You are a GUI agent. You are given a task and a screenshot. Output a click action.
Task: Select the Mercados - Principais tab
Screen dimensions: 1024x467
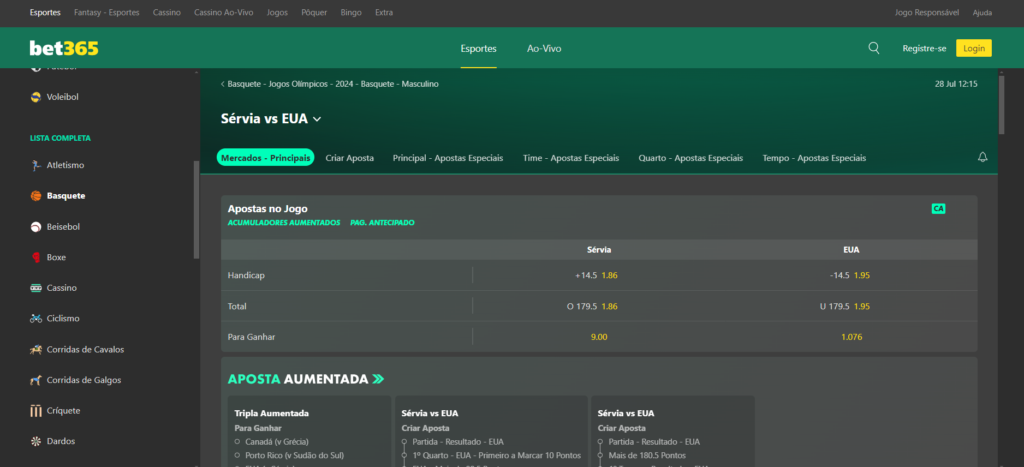click(265, 157)
